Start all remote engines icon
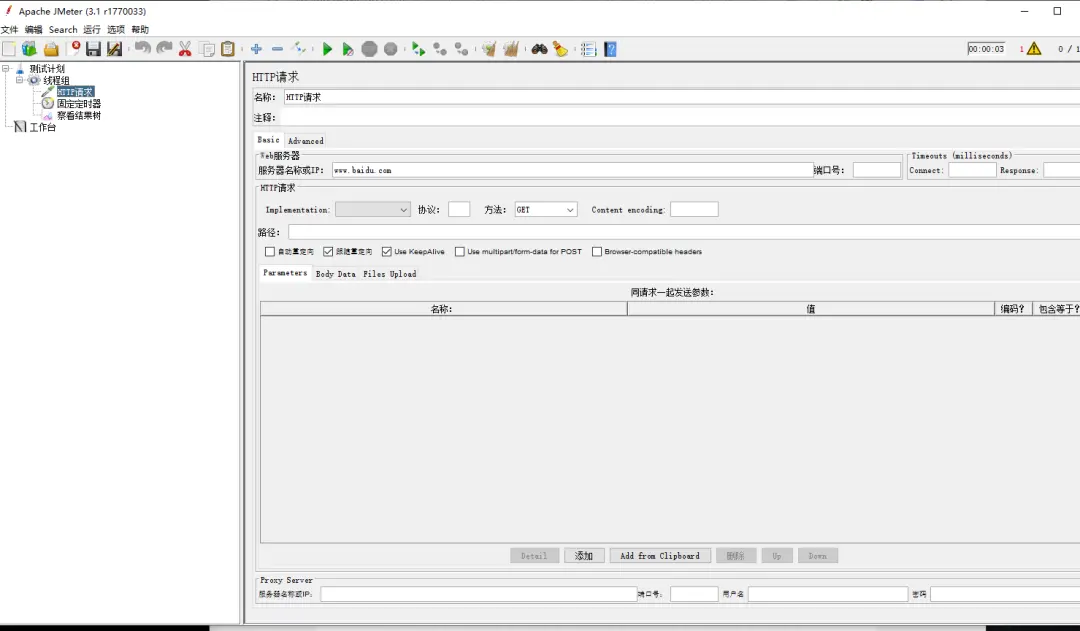Image resolution: width=1080 pixels, height=631 pixels. 418,49
